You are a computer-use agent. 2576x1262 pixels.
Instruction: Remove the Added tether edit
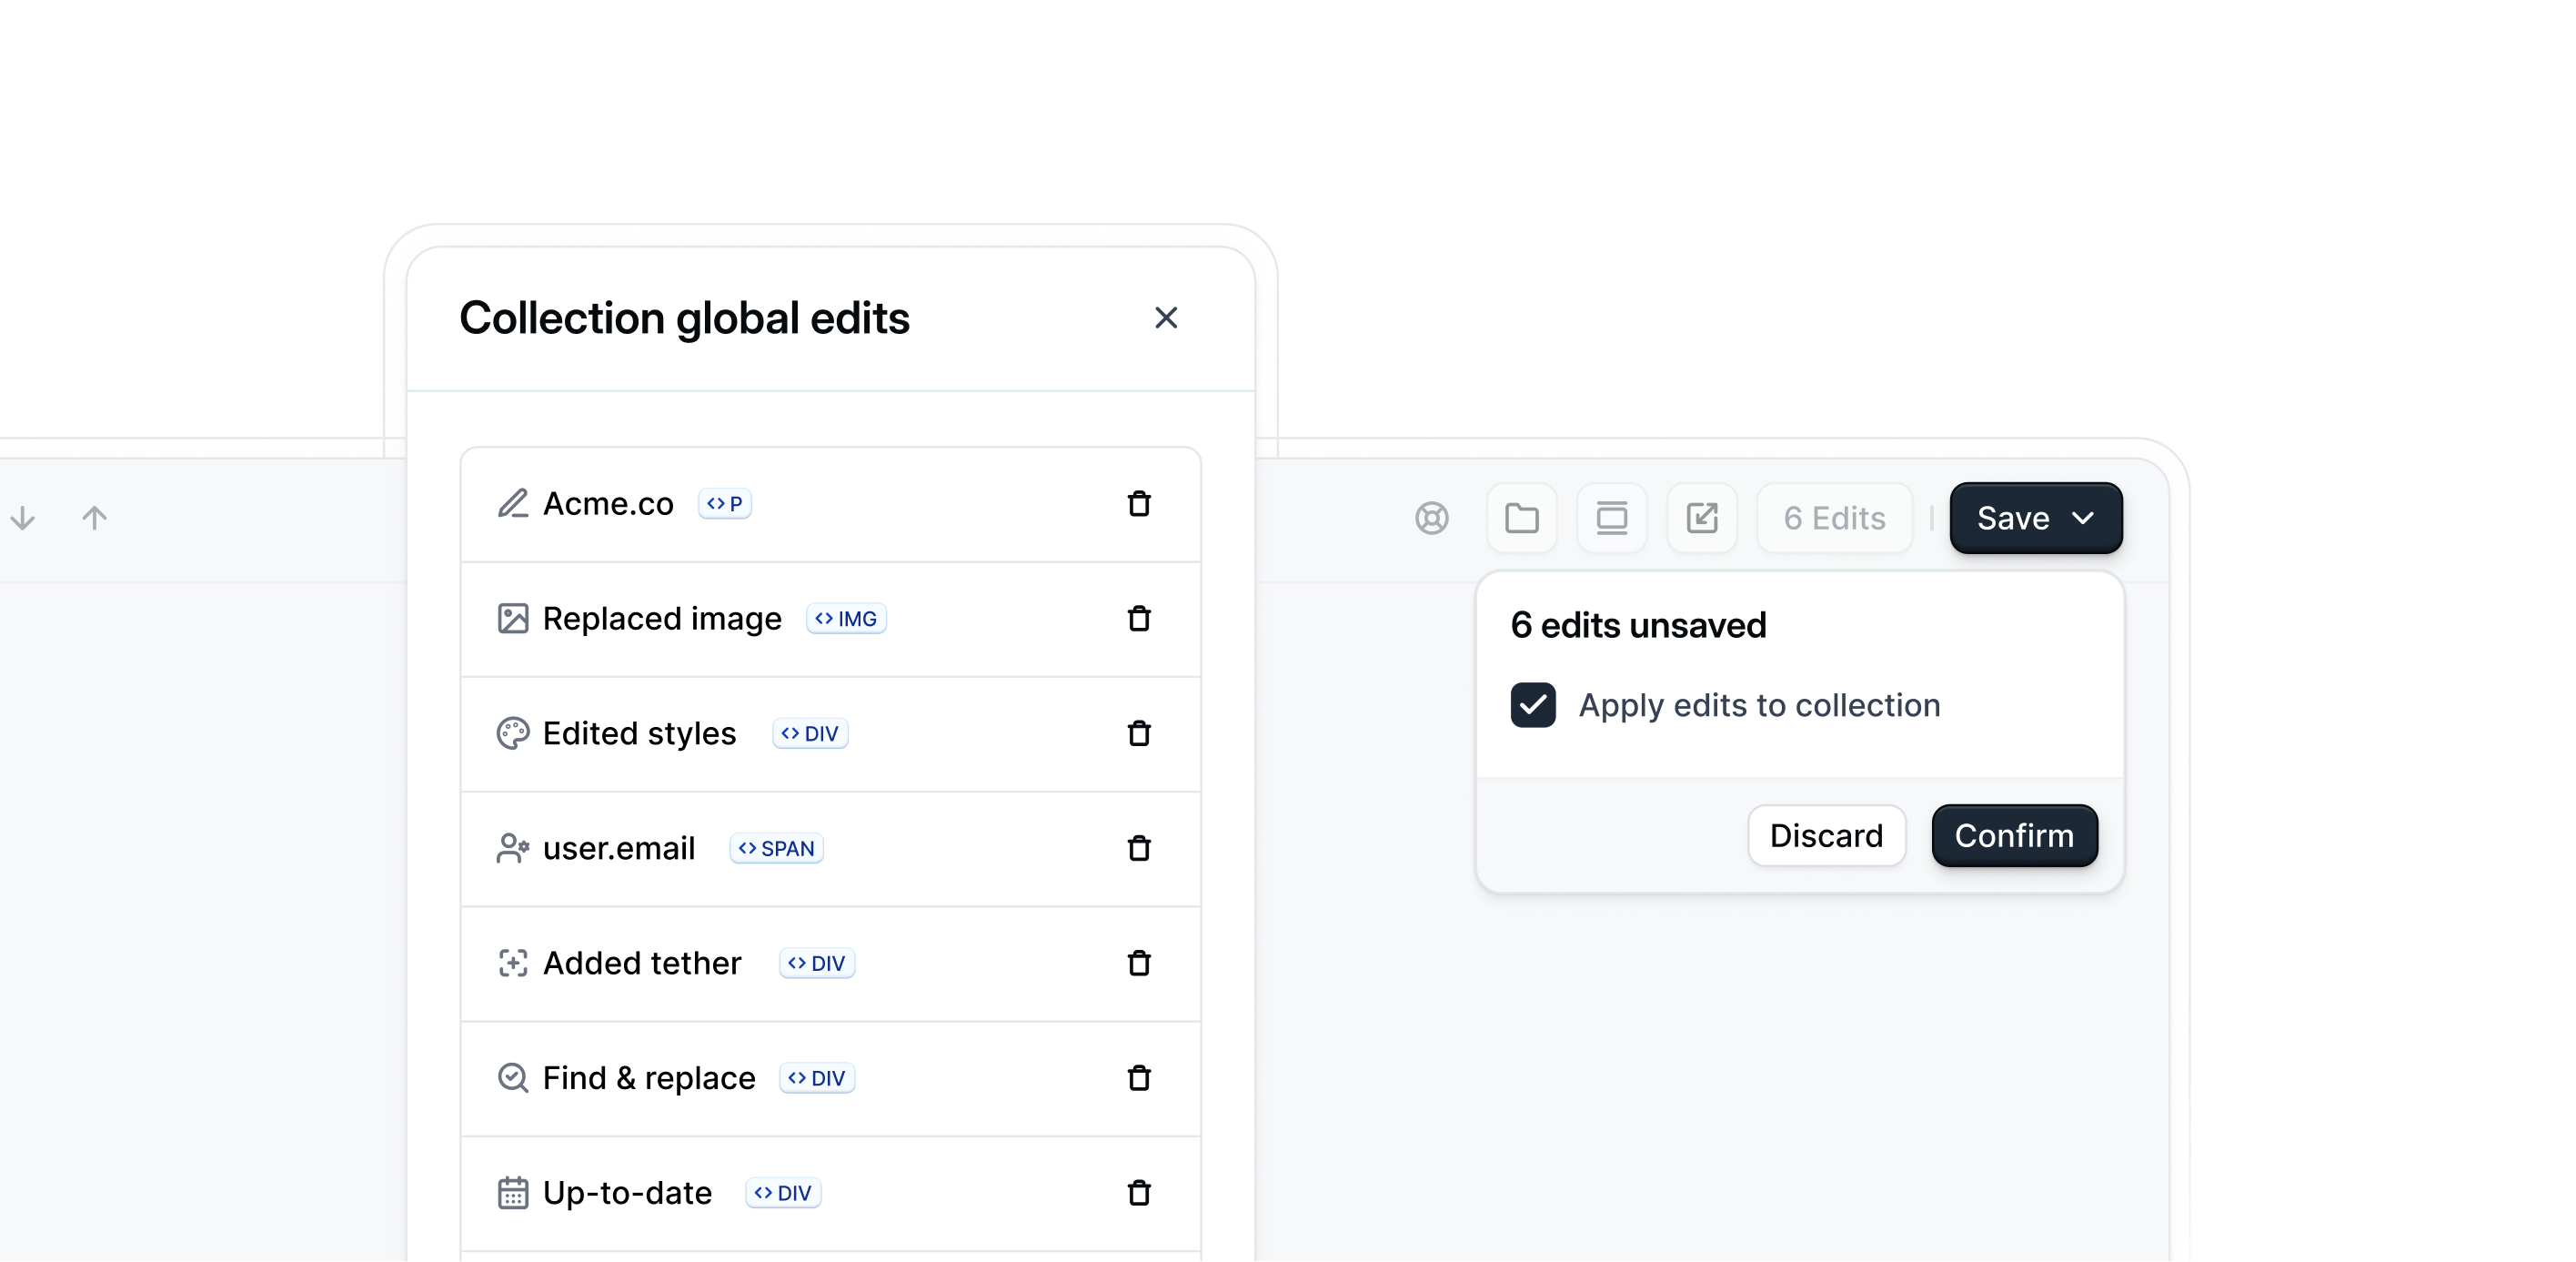(1139, 964)
